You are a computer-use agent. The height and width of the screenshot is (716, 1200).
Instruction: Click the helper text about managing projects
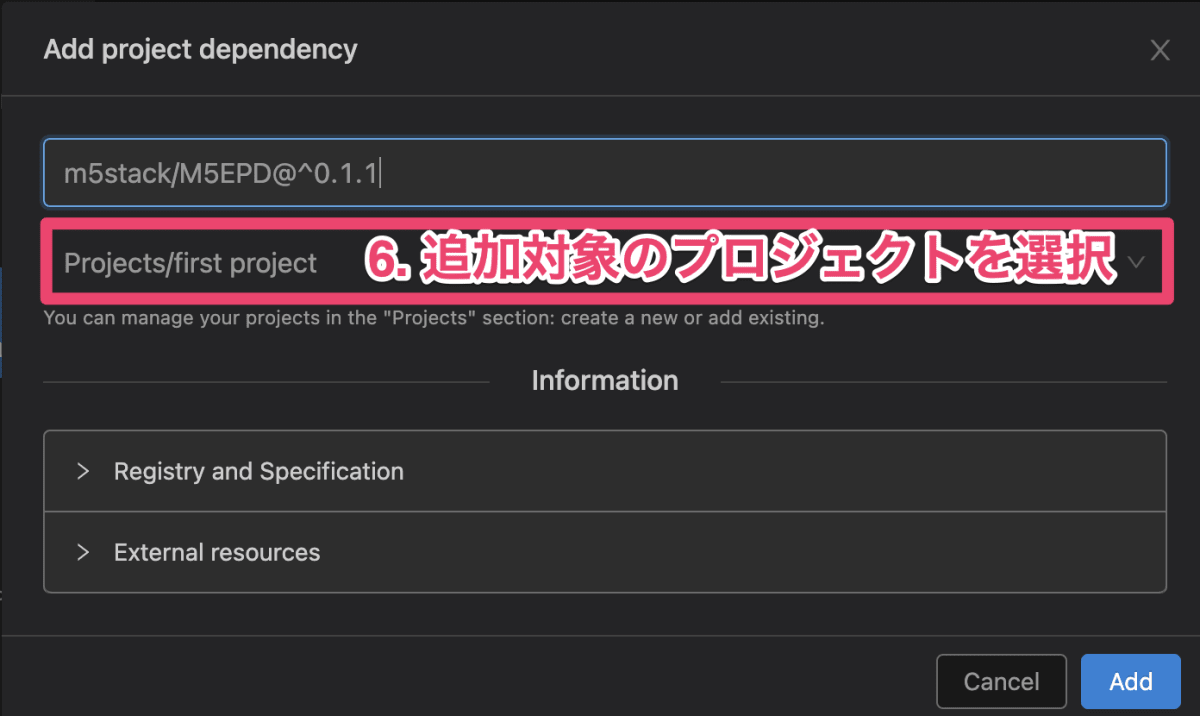click(x=434, y=319)
